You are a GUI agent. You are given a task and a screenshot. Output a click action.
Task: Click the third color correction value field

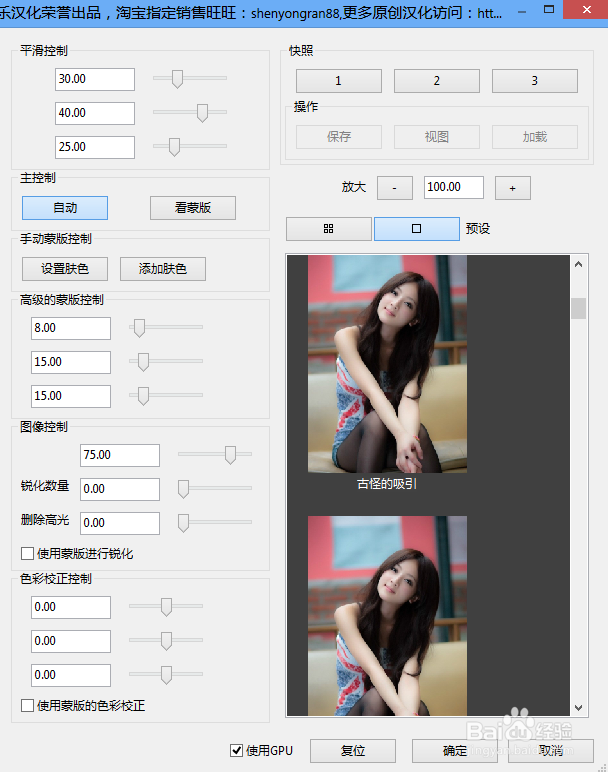coord(71,676)
